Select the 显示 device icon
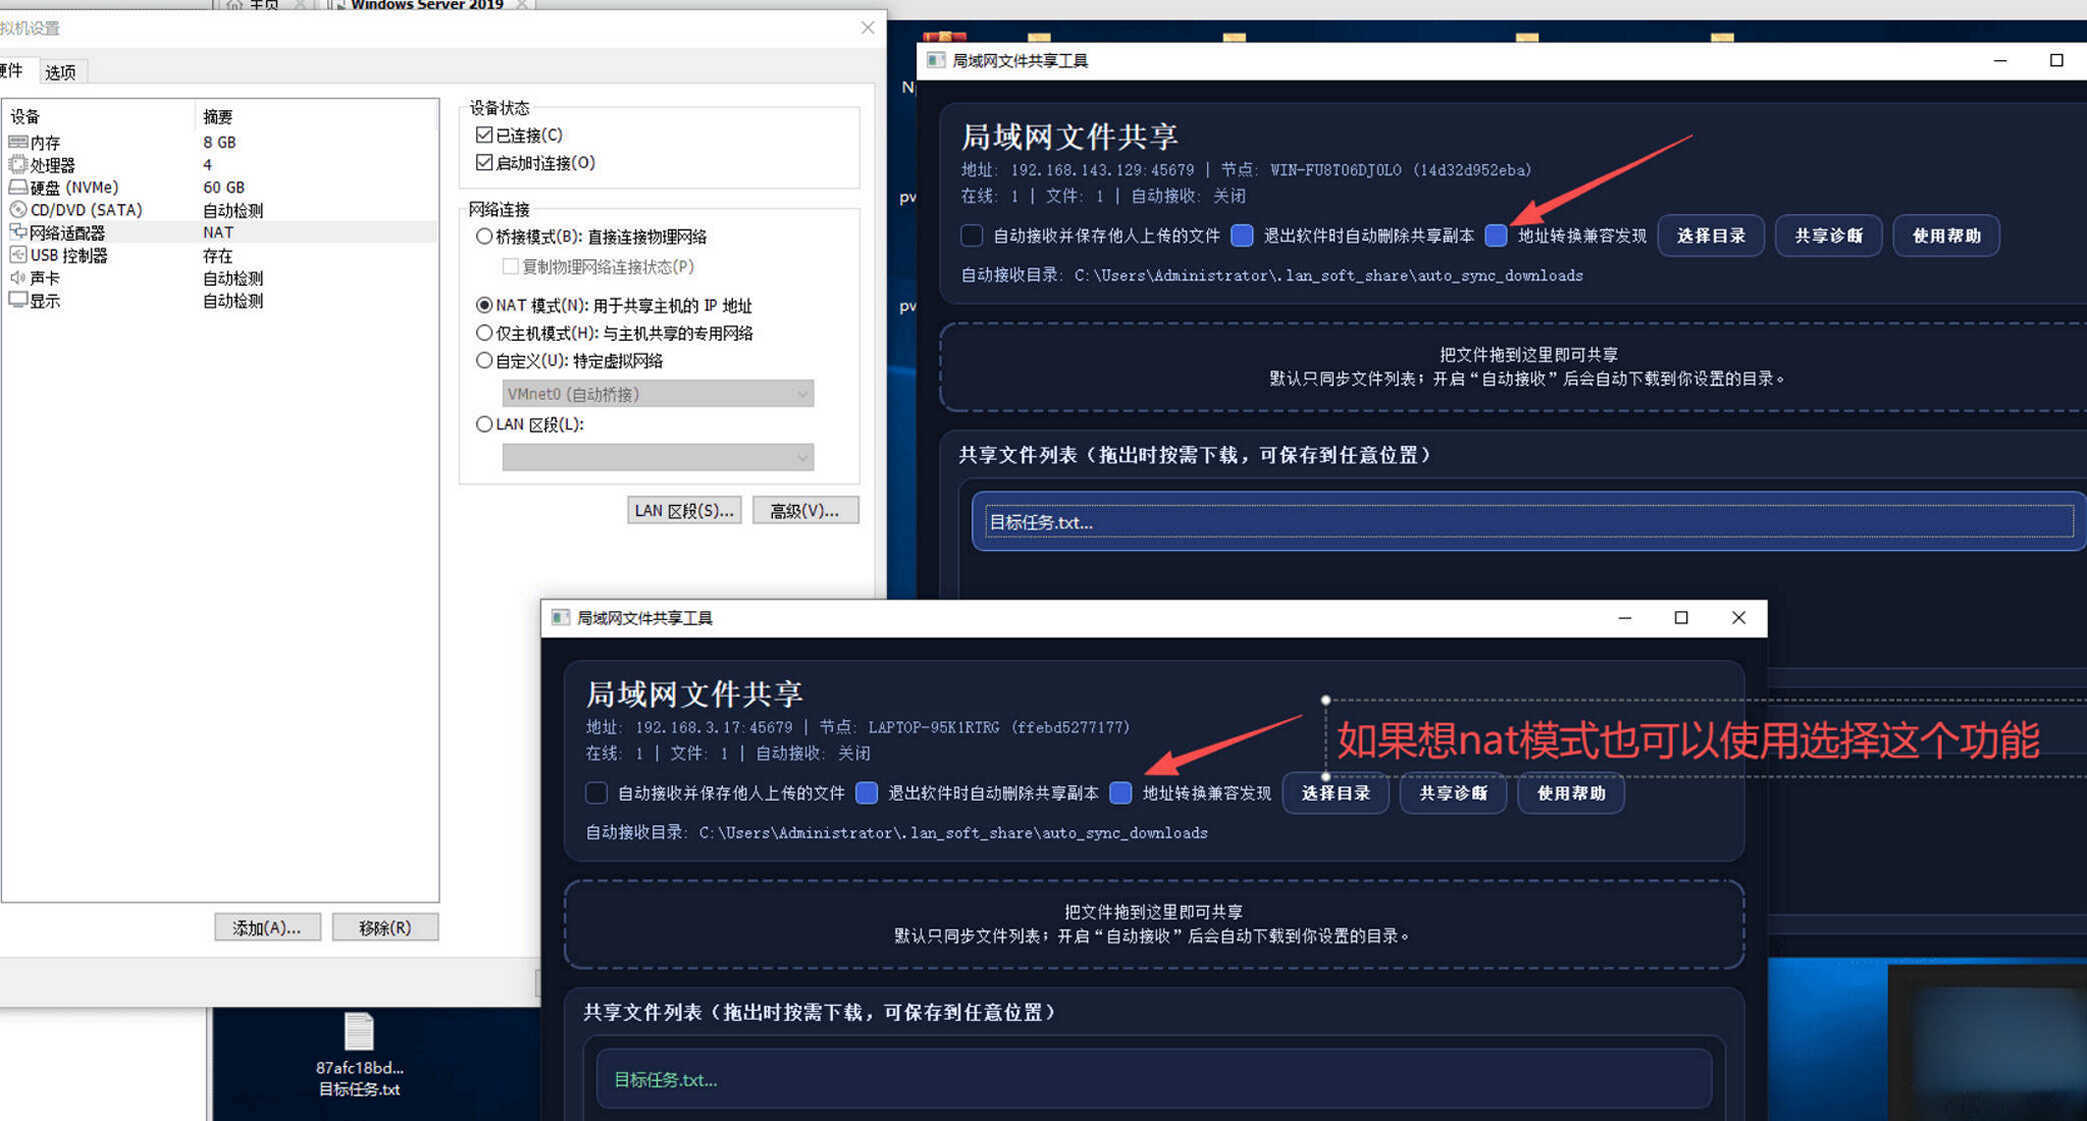The image size is (2087, 1121). tap(19, 300)
